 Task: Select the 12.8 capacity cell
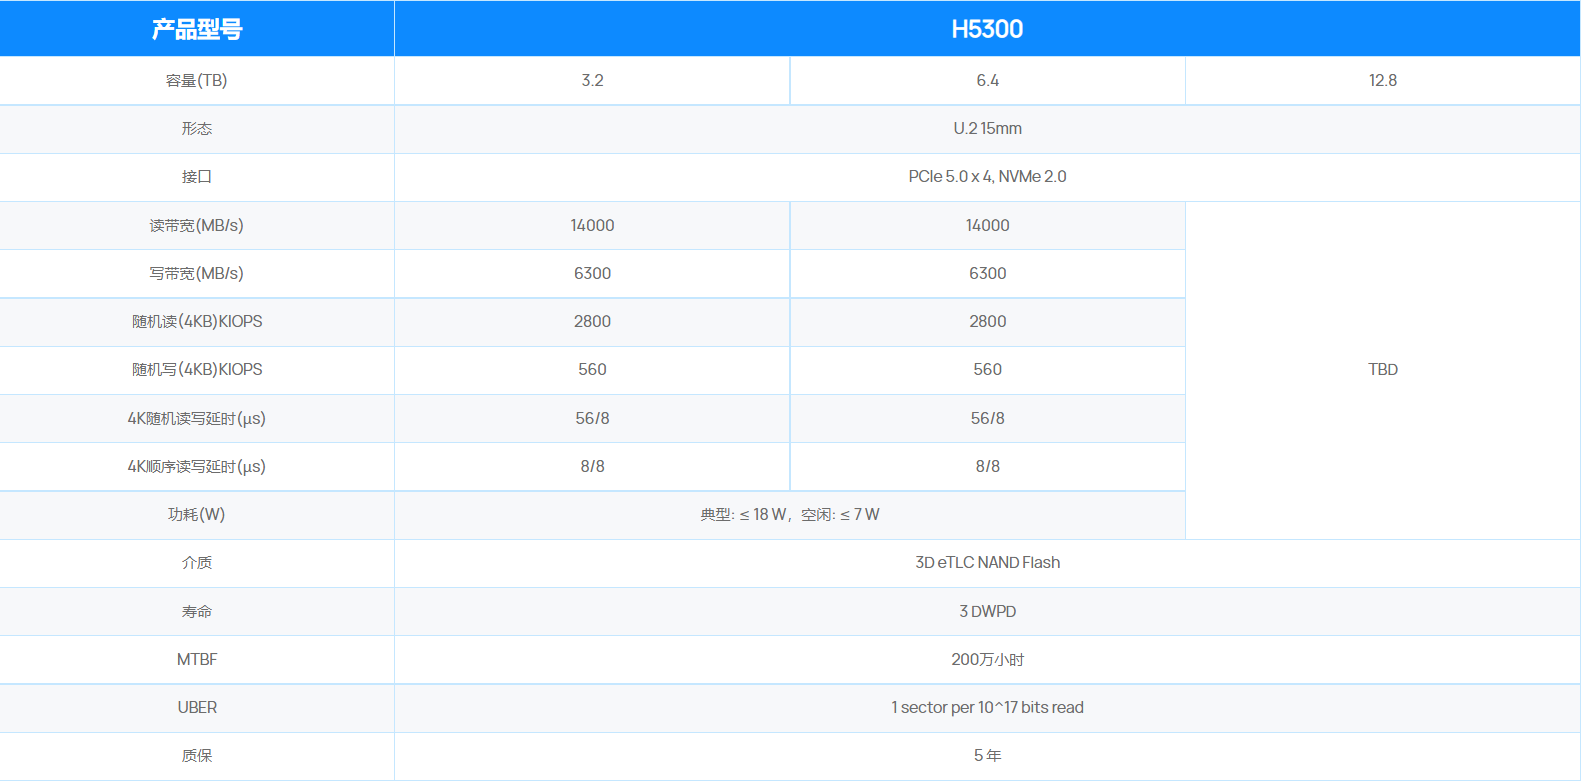pyautogui.click(x=1382, y=81)
